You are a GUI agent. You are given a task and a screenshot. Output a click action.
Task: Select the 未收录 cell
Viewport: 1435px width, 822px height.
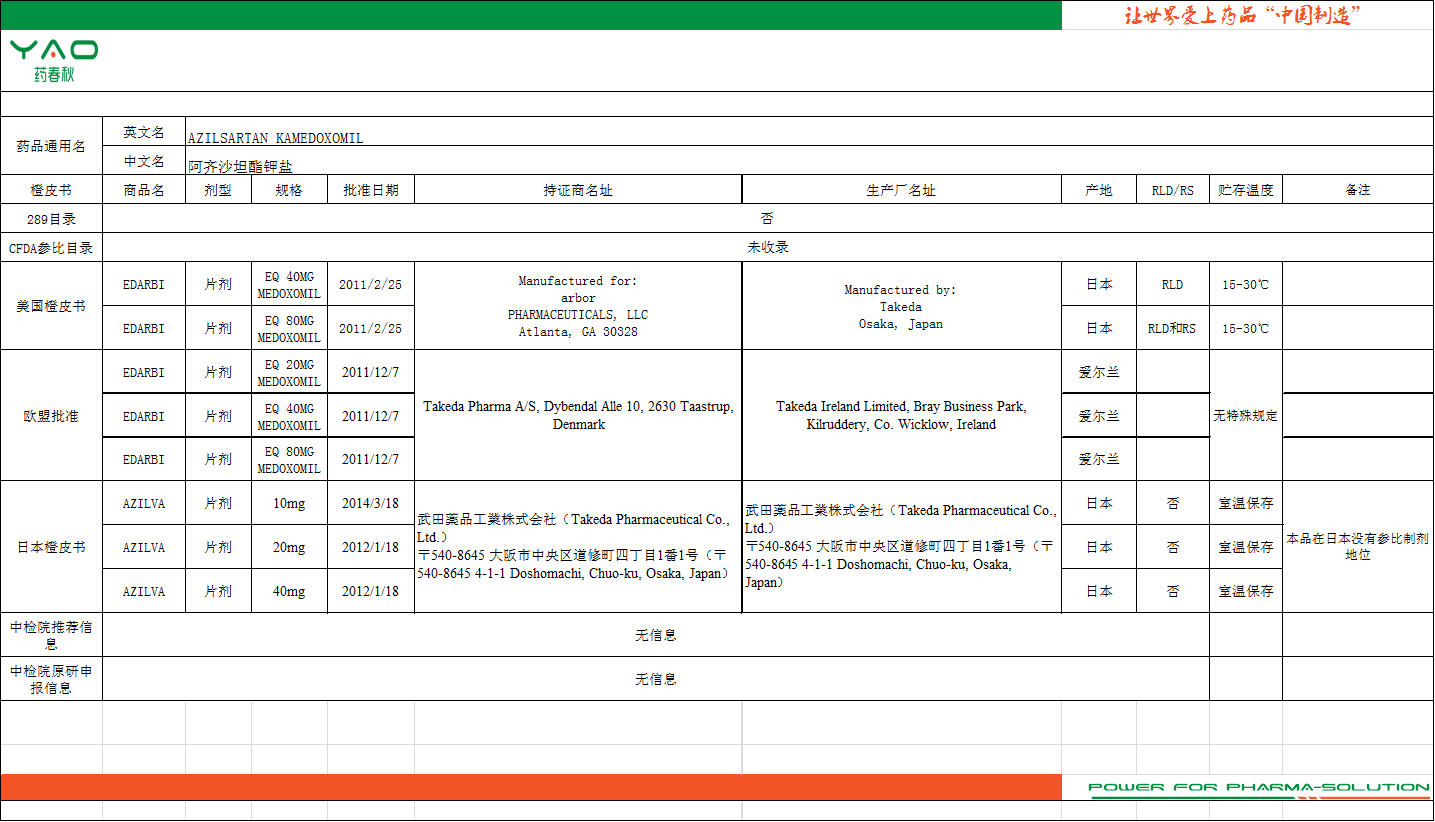point(767,248)
